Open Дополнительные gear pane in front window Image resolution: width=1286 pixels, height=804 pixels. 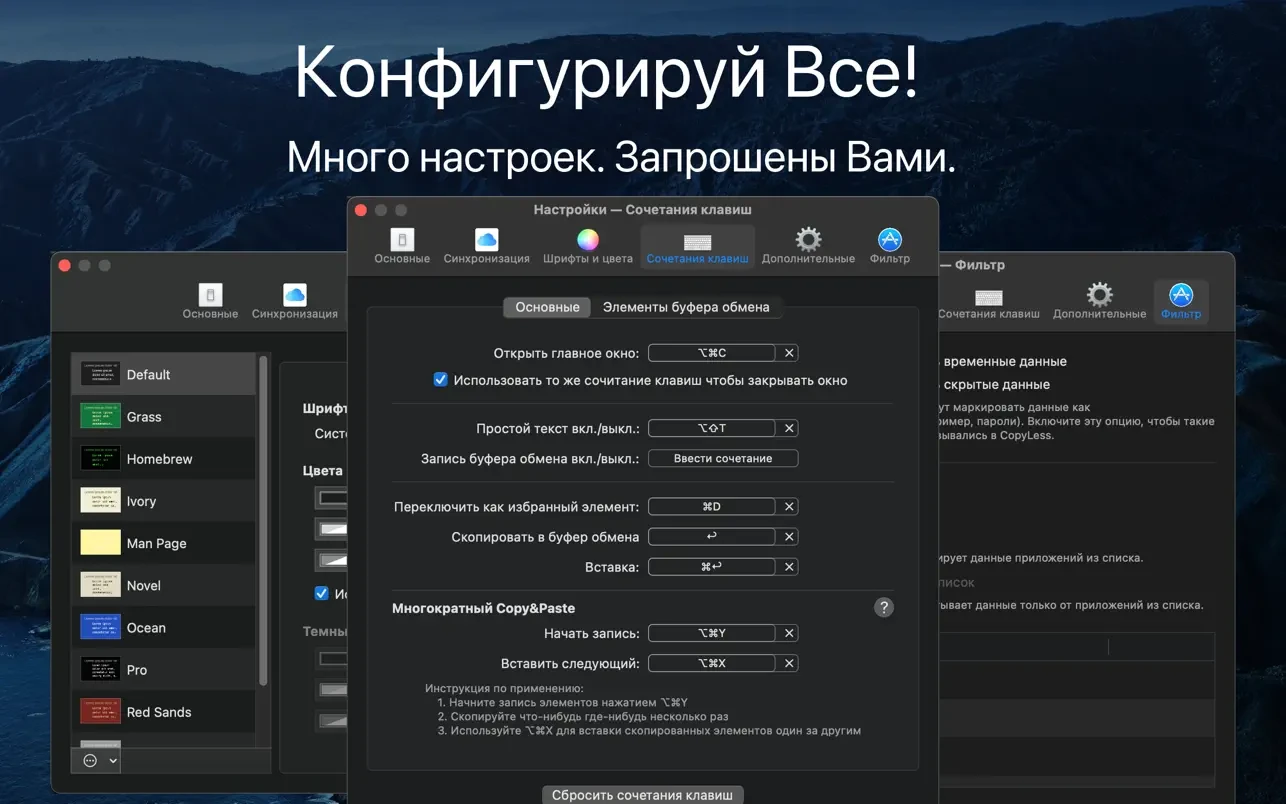(x=808, y=246)
